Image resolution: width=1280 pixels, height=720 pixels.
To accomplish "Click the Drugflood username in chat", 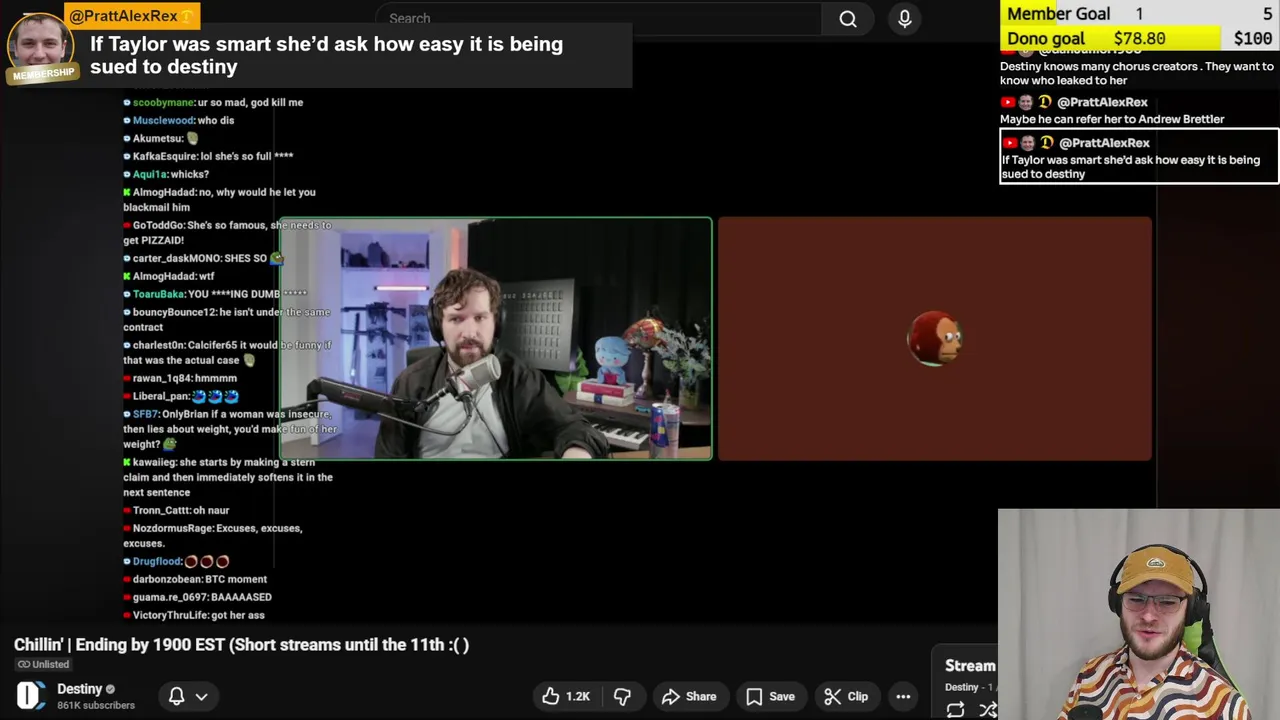I will coord(157,561).
